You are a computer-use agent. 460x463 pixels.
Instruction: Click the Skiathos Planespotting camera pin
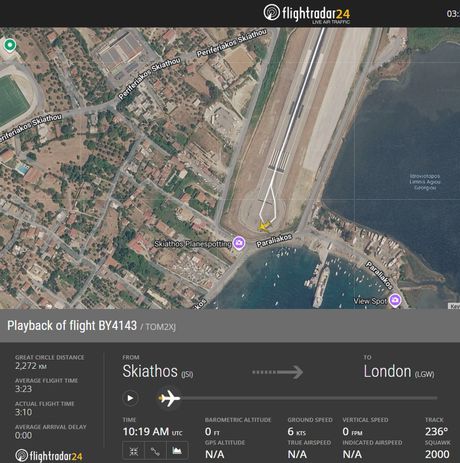[x=239, y=243]
